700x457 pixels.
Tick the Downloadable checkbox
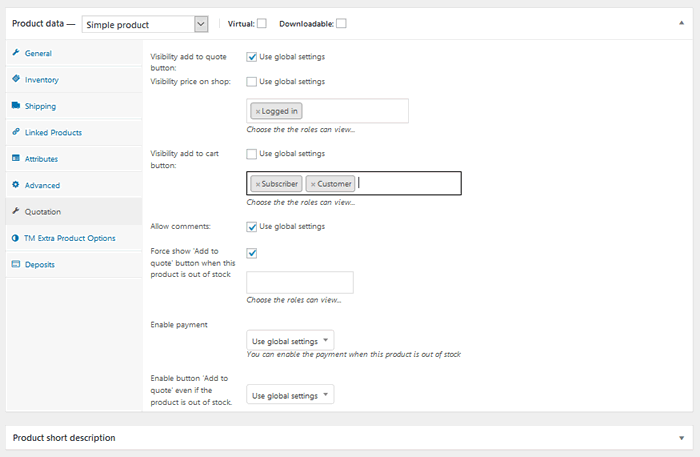coord(341,23)
